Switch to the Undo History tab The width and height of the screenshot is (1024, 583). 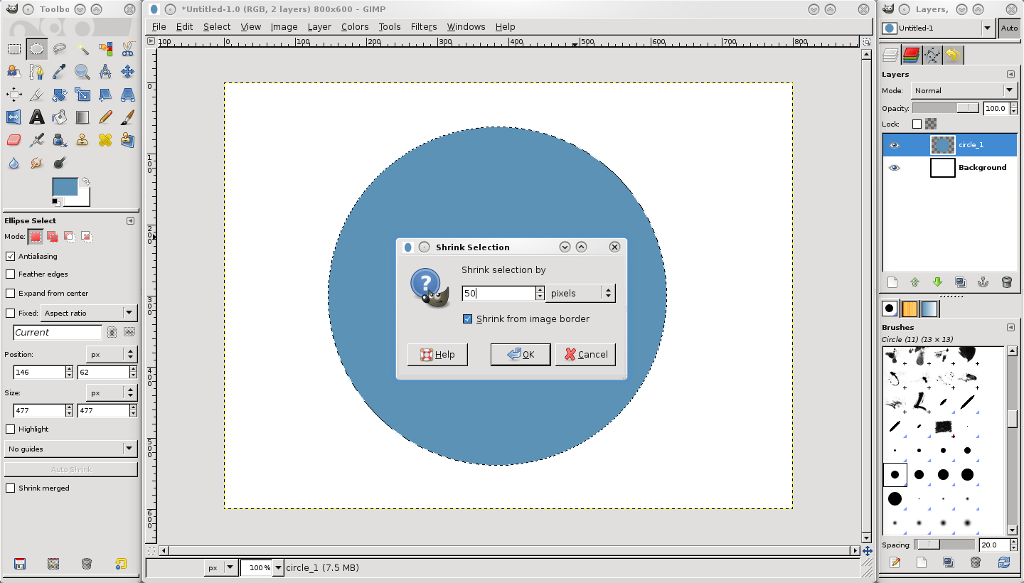[953, 55]
